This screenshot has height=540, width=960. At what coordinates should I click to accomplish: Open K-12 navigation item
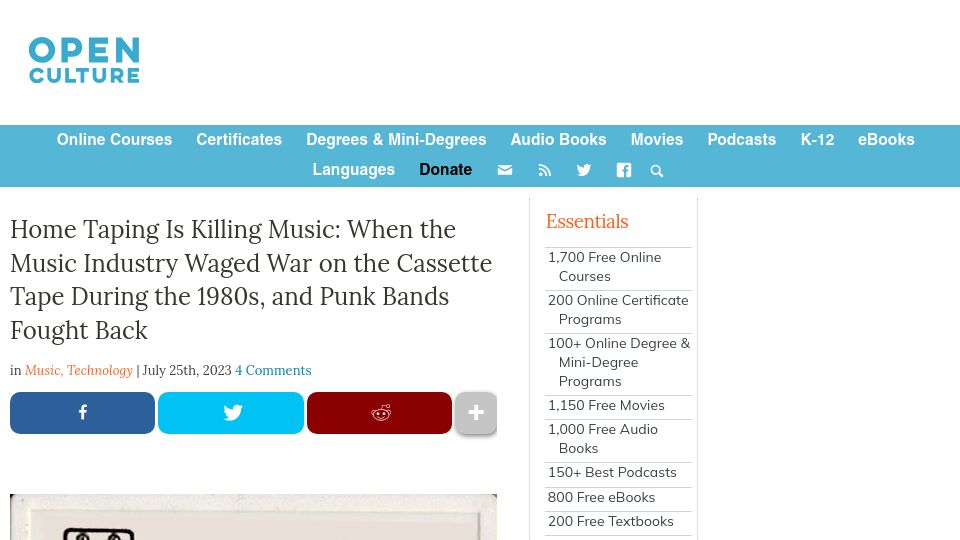[817, 140]
